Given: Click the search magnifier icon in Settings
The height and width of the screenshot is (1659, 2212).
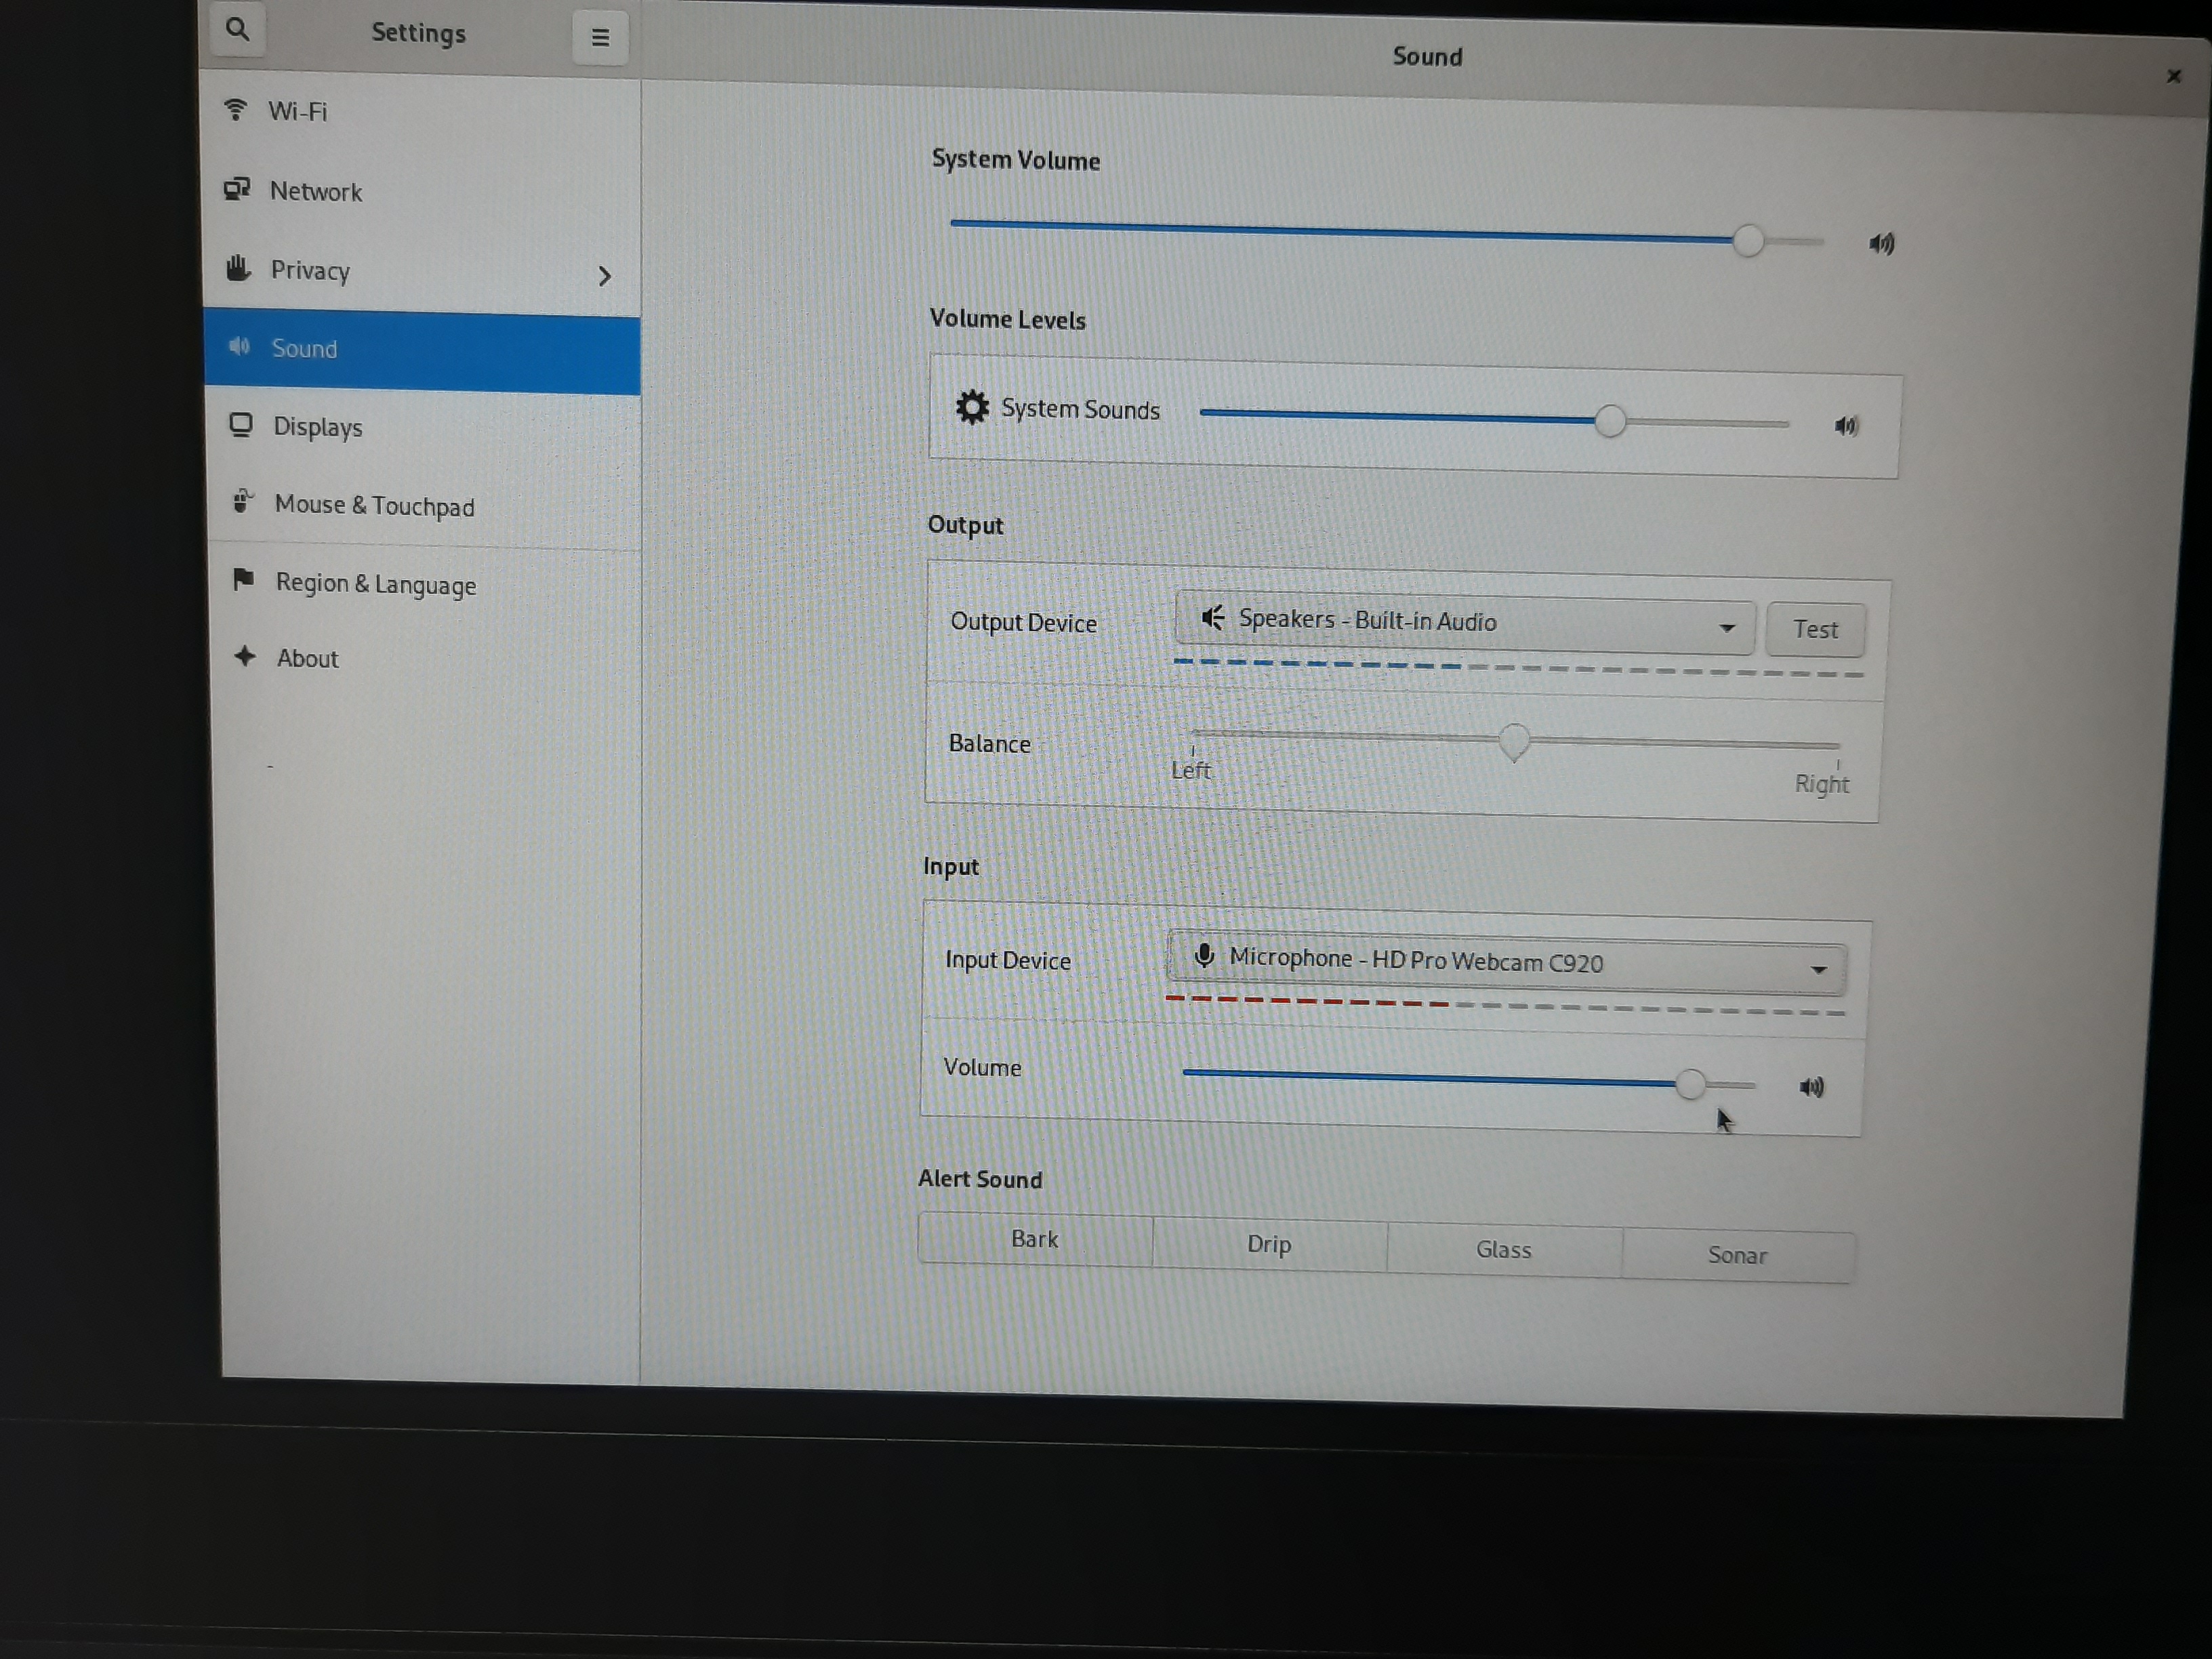Looking at the screenshot, I should click(x=238, y=30).
